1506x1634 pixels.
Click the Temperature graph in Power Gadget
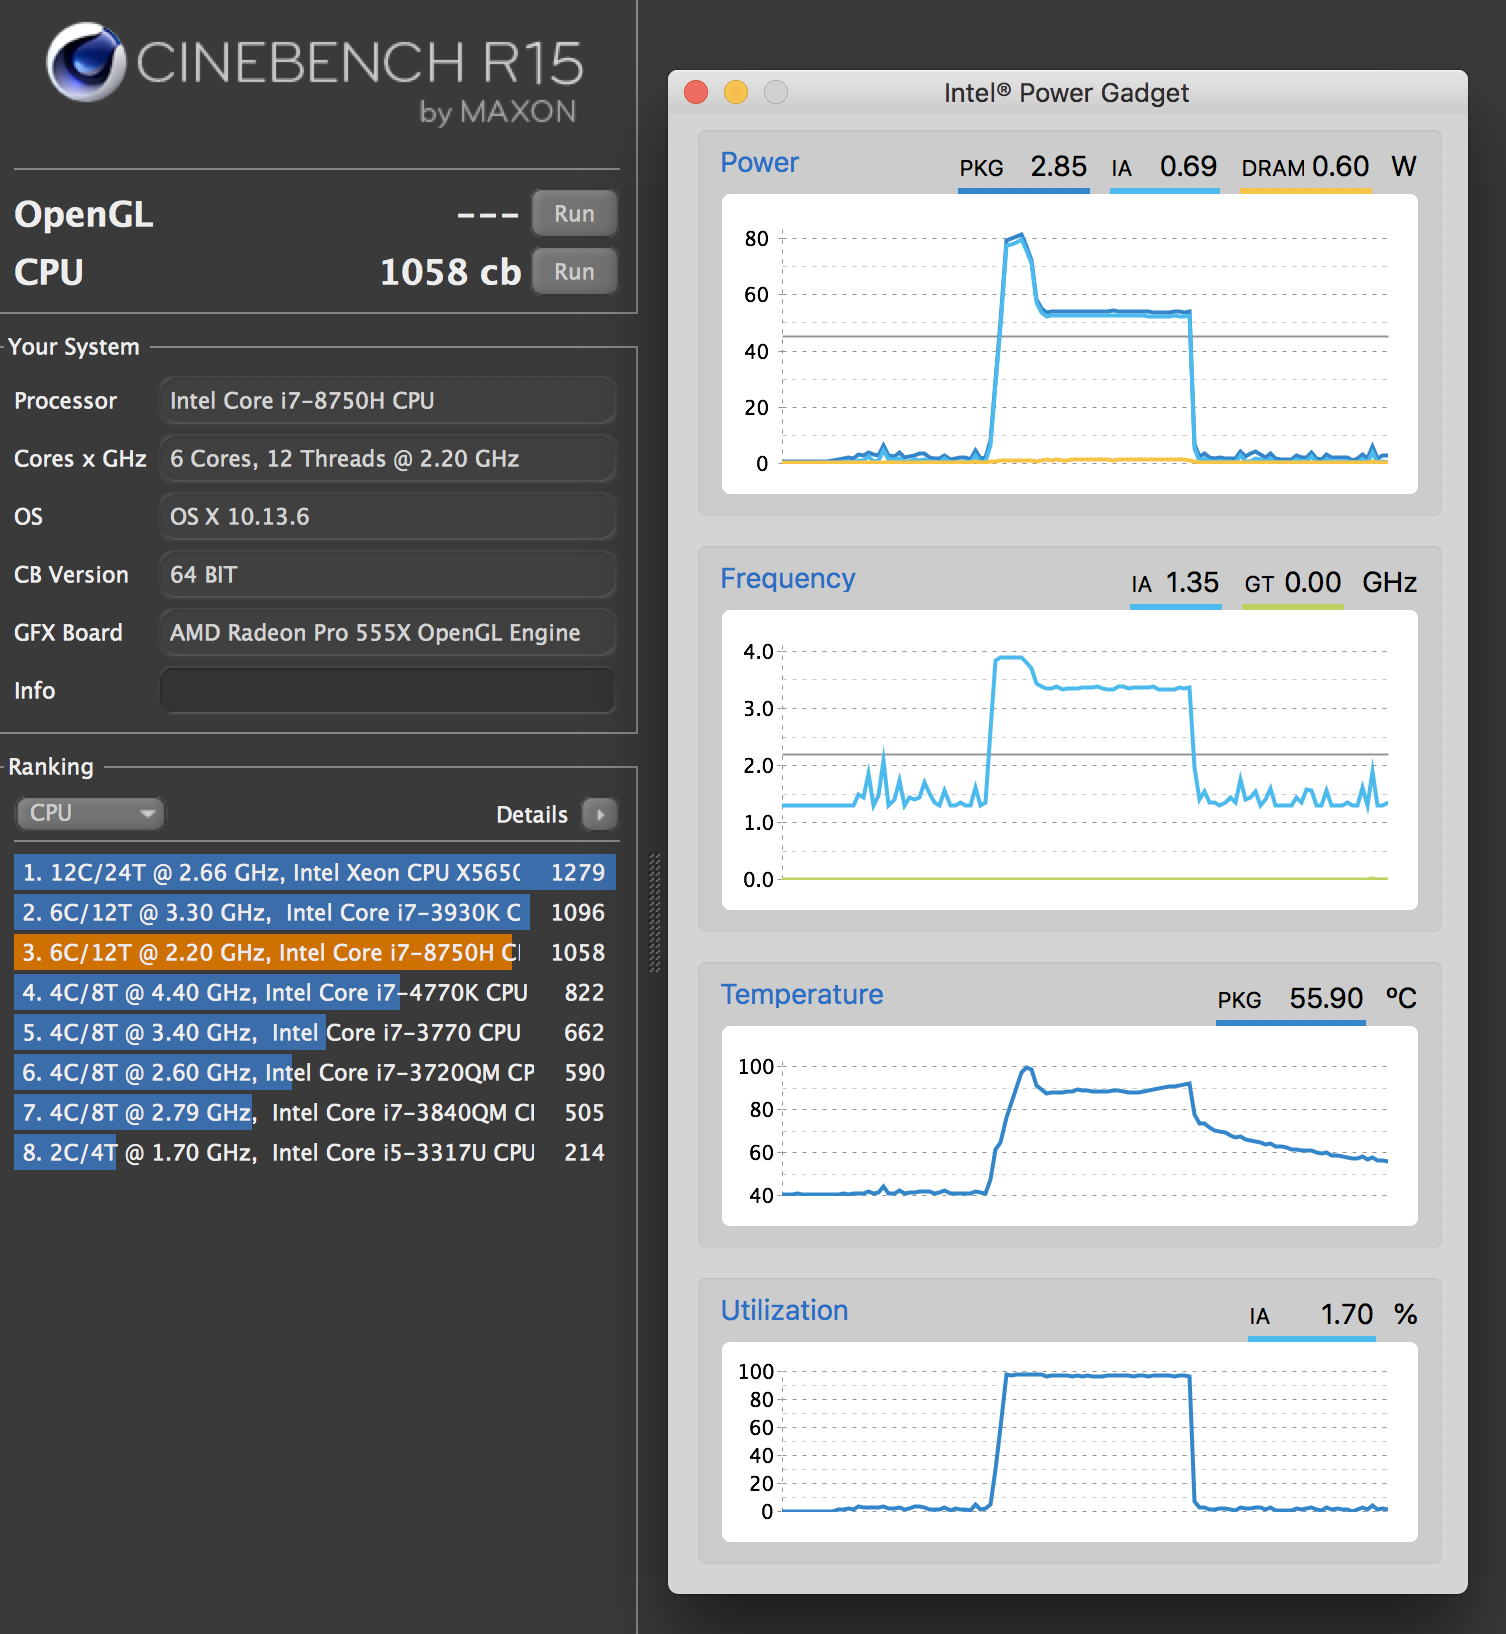coord(1070,1126)
